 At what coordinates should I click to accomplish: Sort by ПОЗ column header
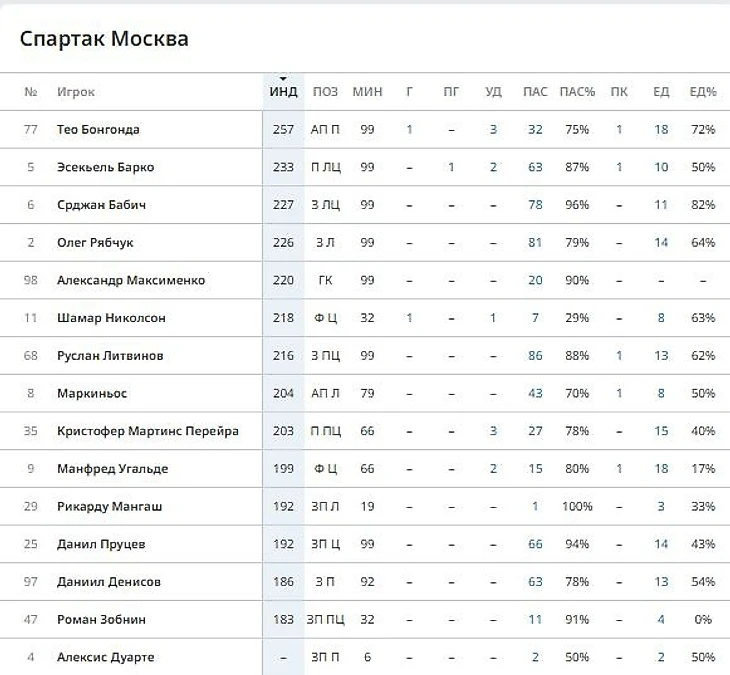click(325, 92)
